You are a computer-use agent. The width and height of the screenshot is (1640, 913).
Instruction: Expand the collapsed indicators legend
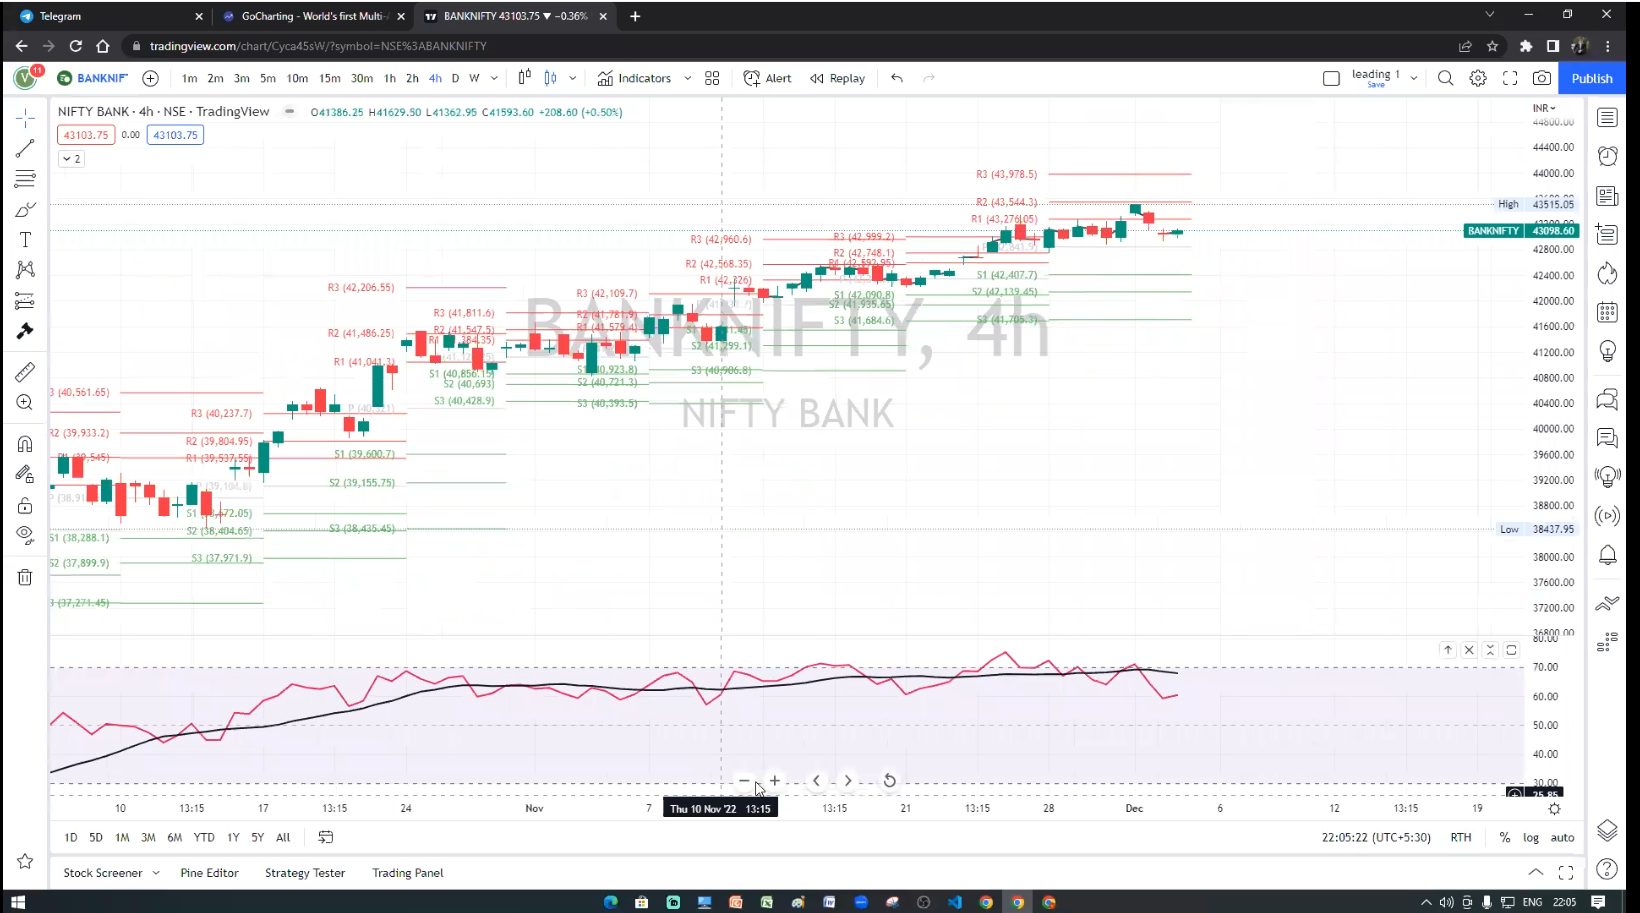71,159
